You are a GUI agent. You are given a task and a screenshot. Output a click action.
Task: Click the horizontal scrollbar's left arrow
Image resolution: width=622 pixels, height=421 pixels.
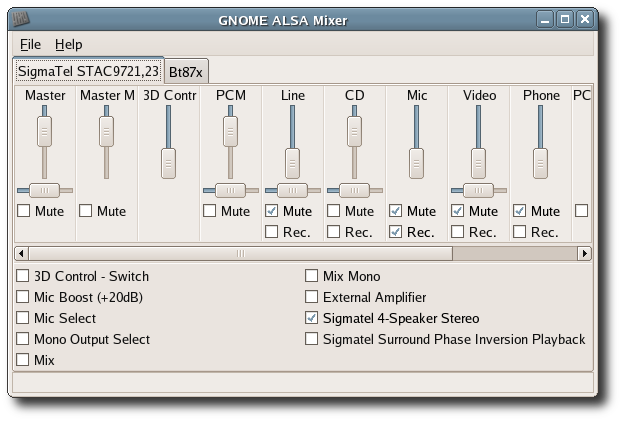click(22, 254)
